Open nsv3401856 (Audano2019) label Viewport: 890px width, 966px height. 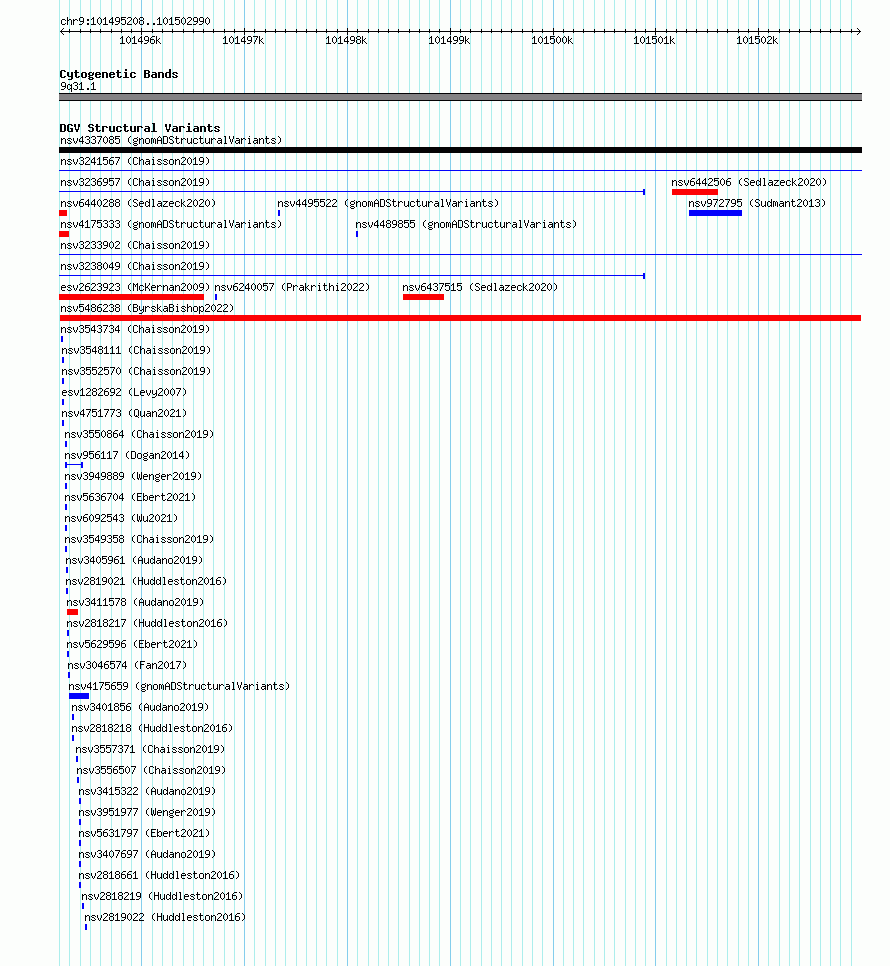click(140, 706)
